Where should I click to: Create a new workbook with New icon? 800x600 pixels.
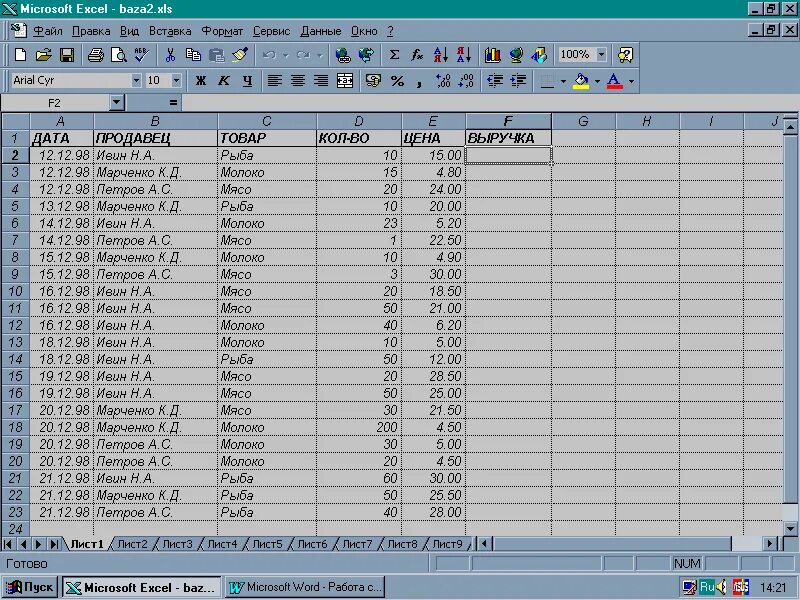click(20, 55)
